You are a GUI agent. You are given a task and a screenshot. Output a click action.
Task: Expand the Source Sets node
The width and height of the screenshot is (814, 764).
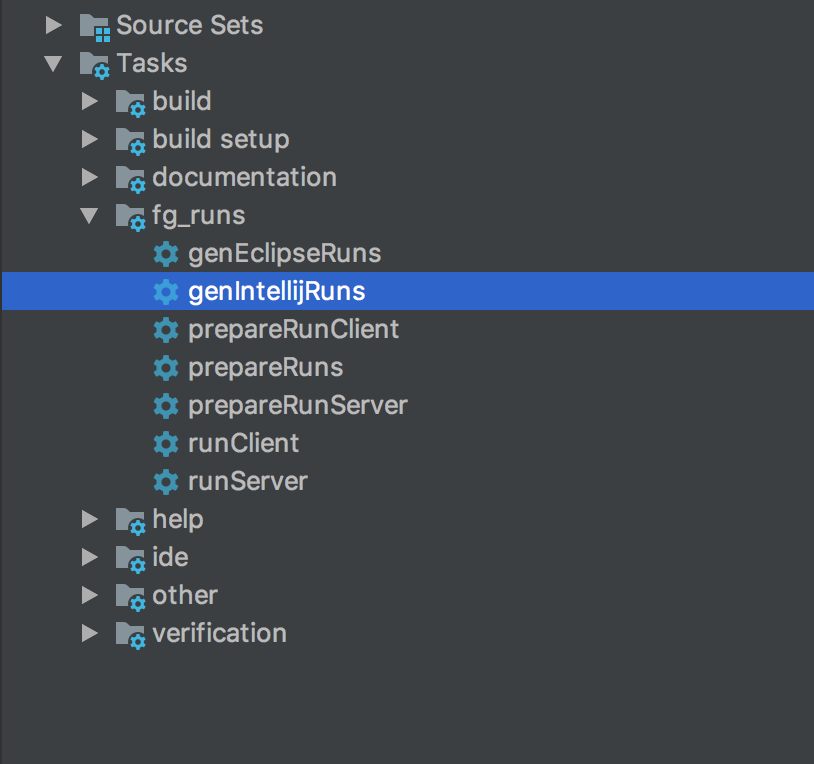click(52, 25)
